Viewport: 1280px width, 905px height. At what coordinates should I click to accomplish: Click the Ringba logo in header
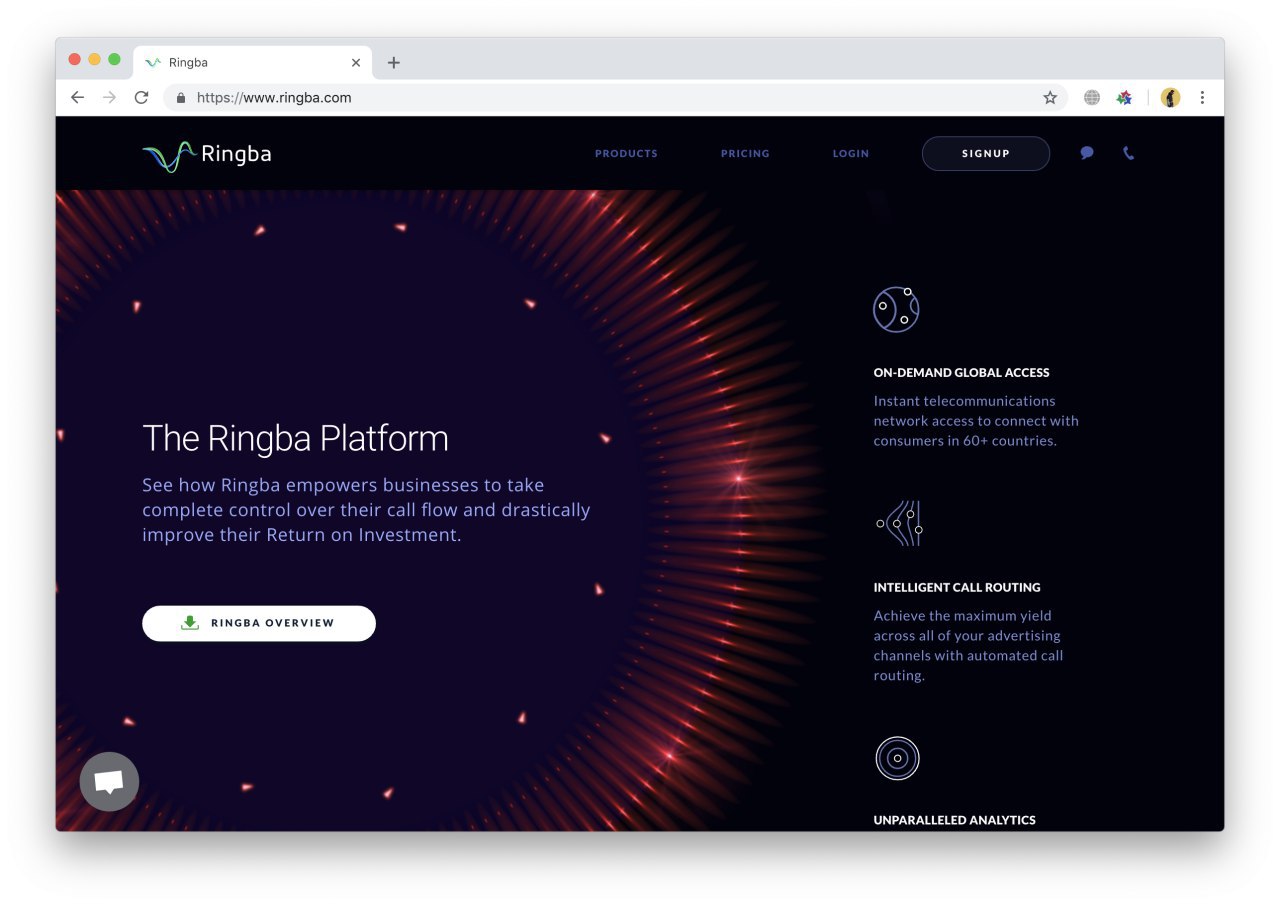pyautogui.click(x=207, y=155)
